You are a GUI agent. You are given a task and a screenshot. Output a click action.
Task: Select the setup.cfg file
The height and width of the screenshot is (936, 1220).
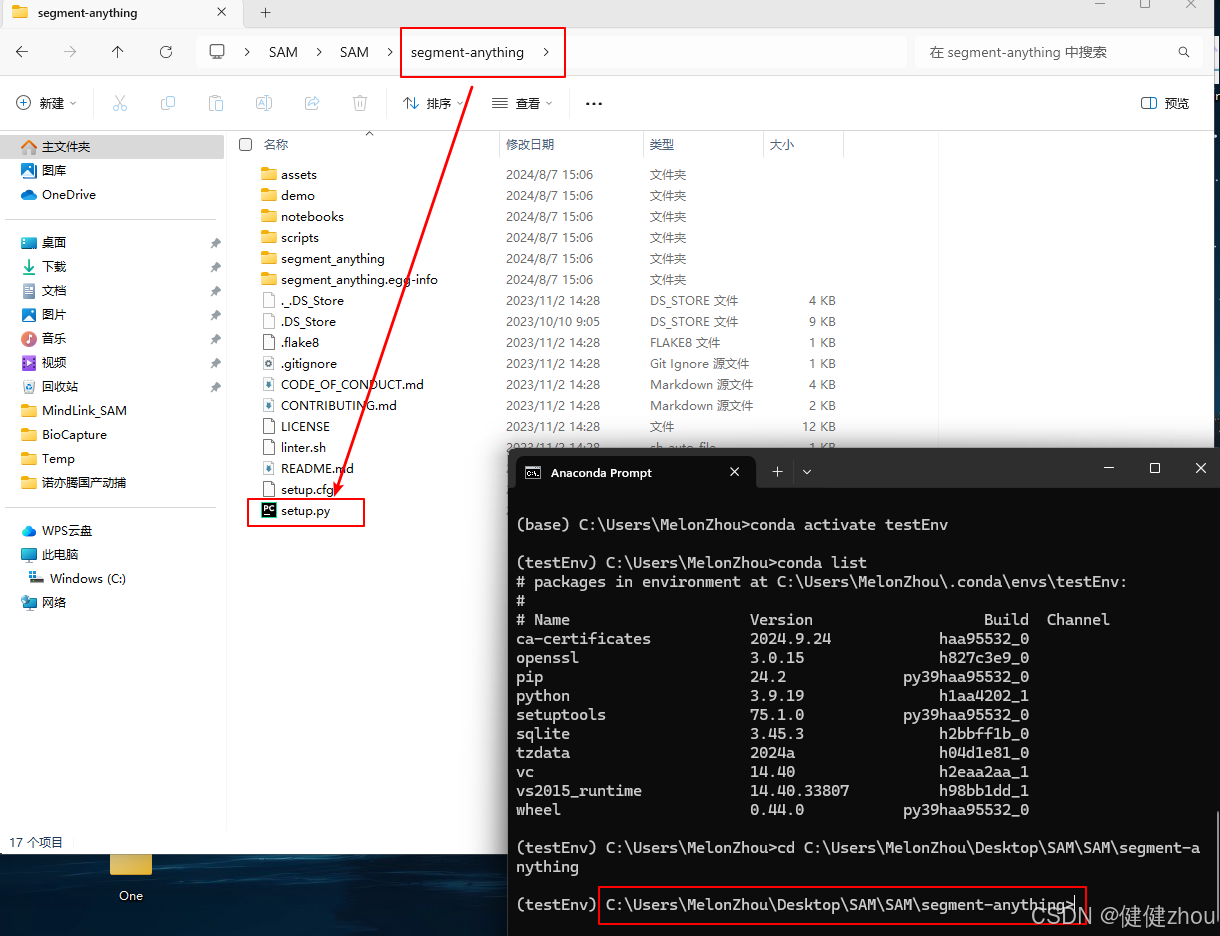click(297, 489)
